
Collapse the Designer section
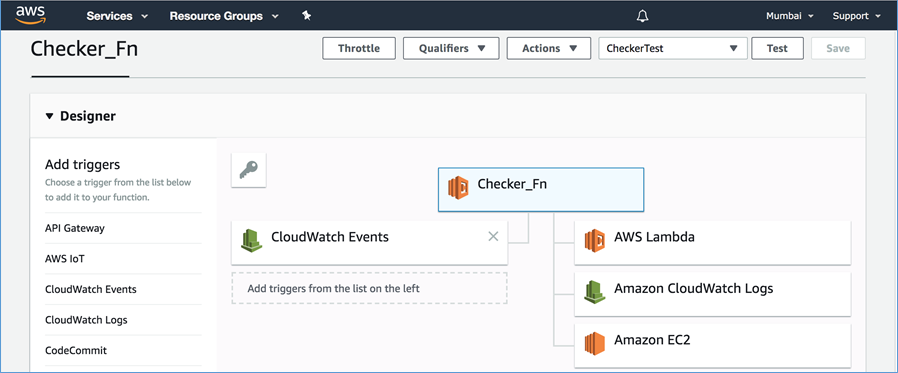point(49,116)
